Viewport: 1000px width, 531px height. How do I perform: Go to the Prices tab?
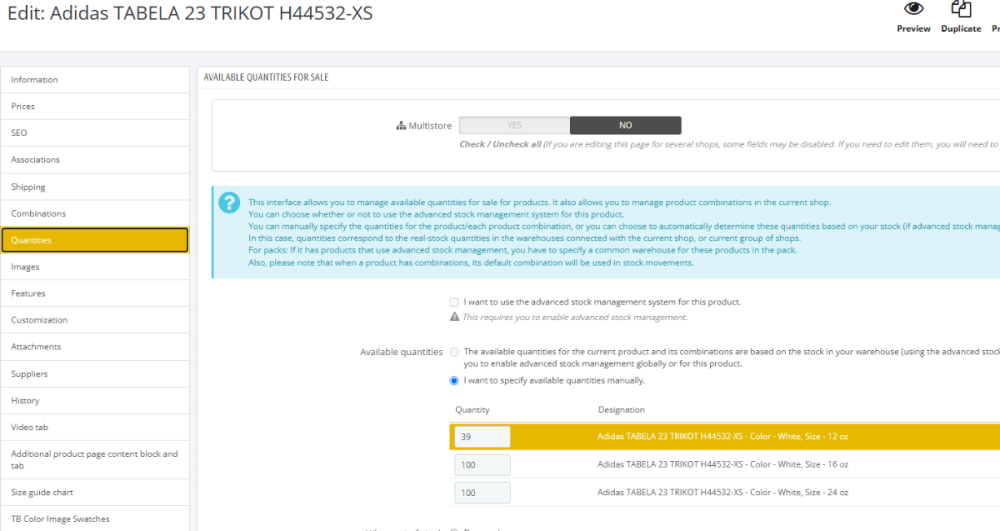click(x=95, y=106)
